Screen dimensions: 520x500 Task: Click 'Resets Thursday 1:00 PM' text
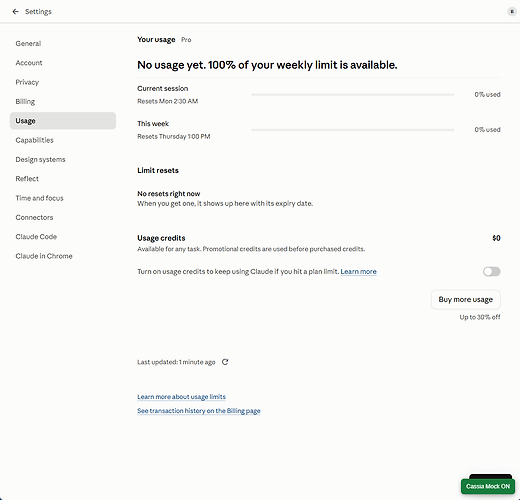[174, 136]
